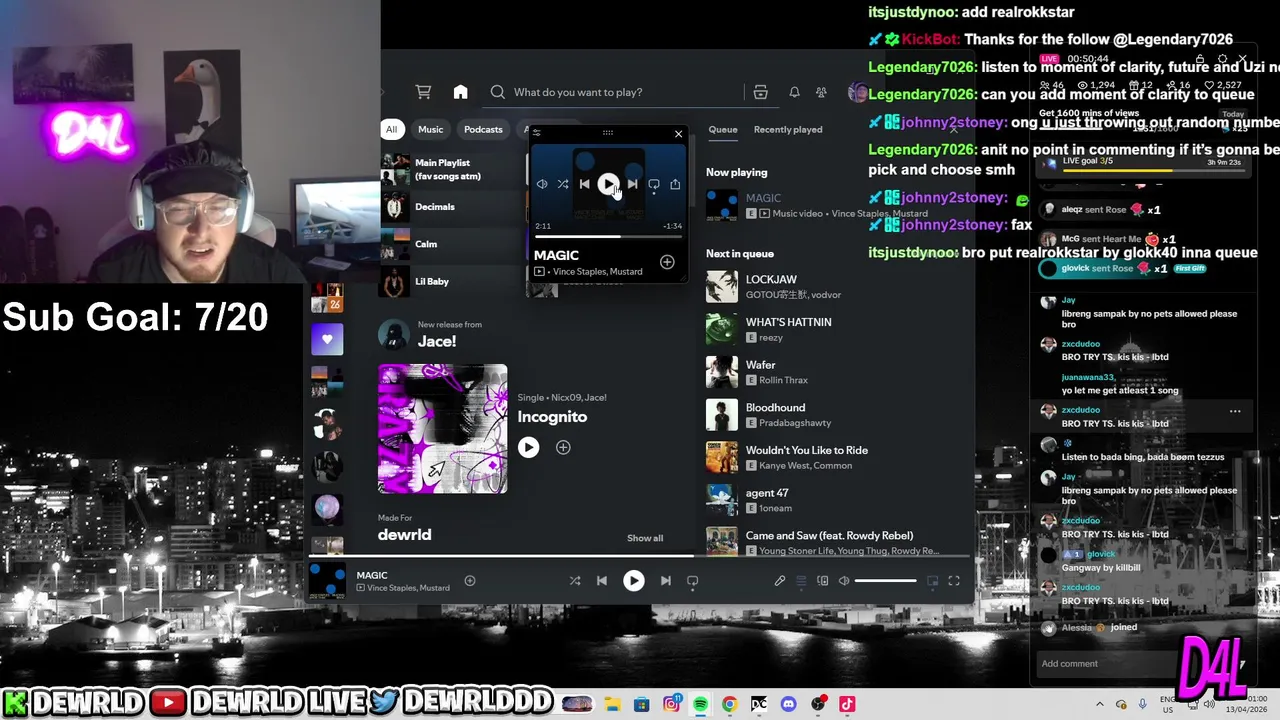Click the Add comment field in the TikTok LIVE panel
The image size is (1280, 720).
[x=1105, y=664]
